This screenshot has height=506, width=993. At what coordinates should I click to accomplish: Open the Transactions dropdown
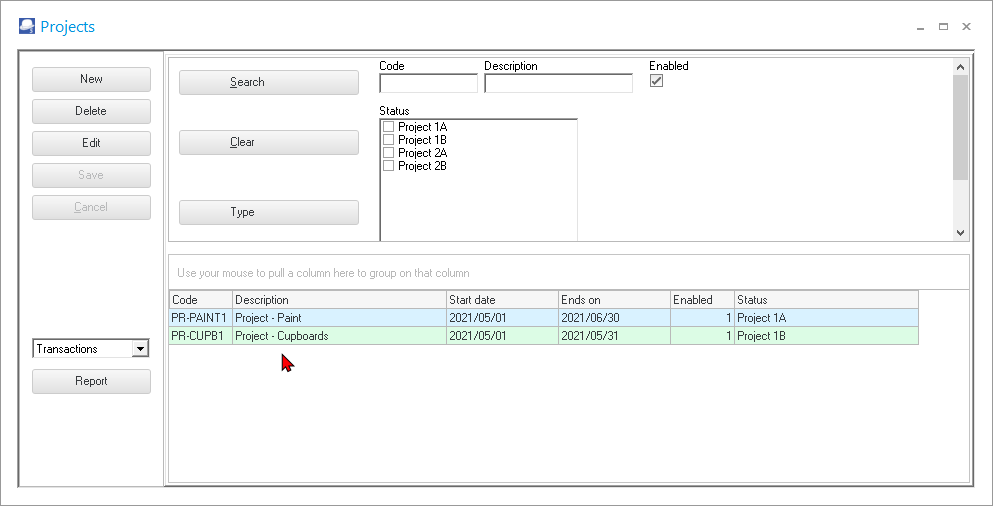coord(140,349)
